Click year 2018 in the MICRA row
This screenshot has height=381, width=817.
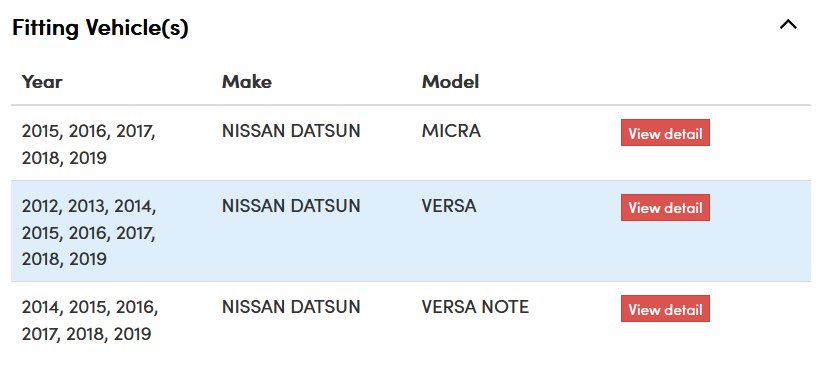click(41, 158)
